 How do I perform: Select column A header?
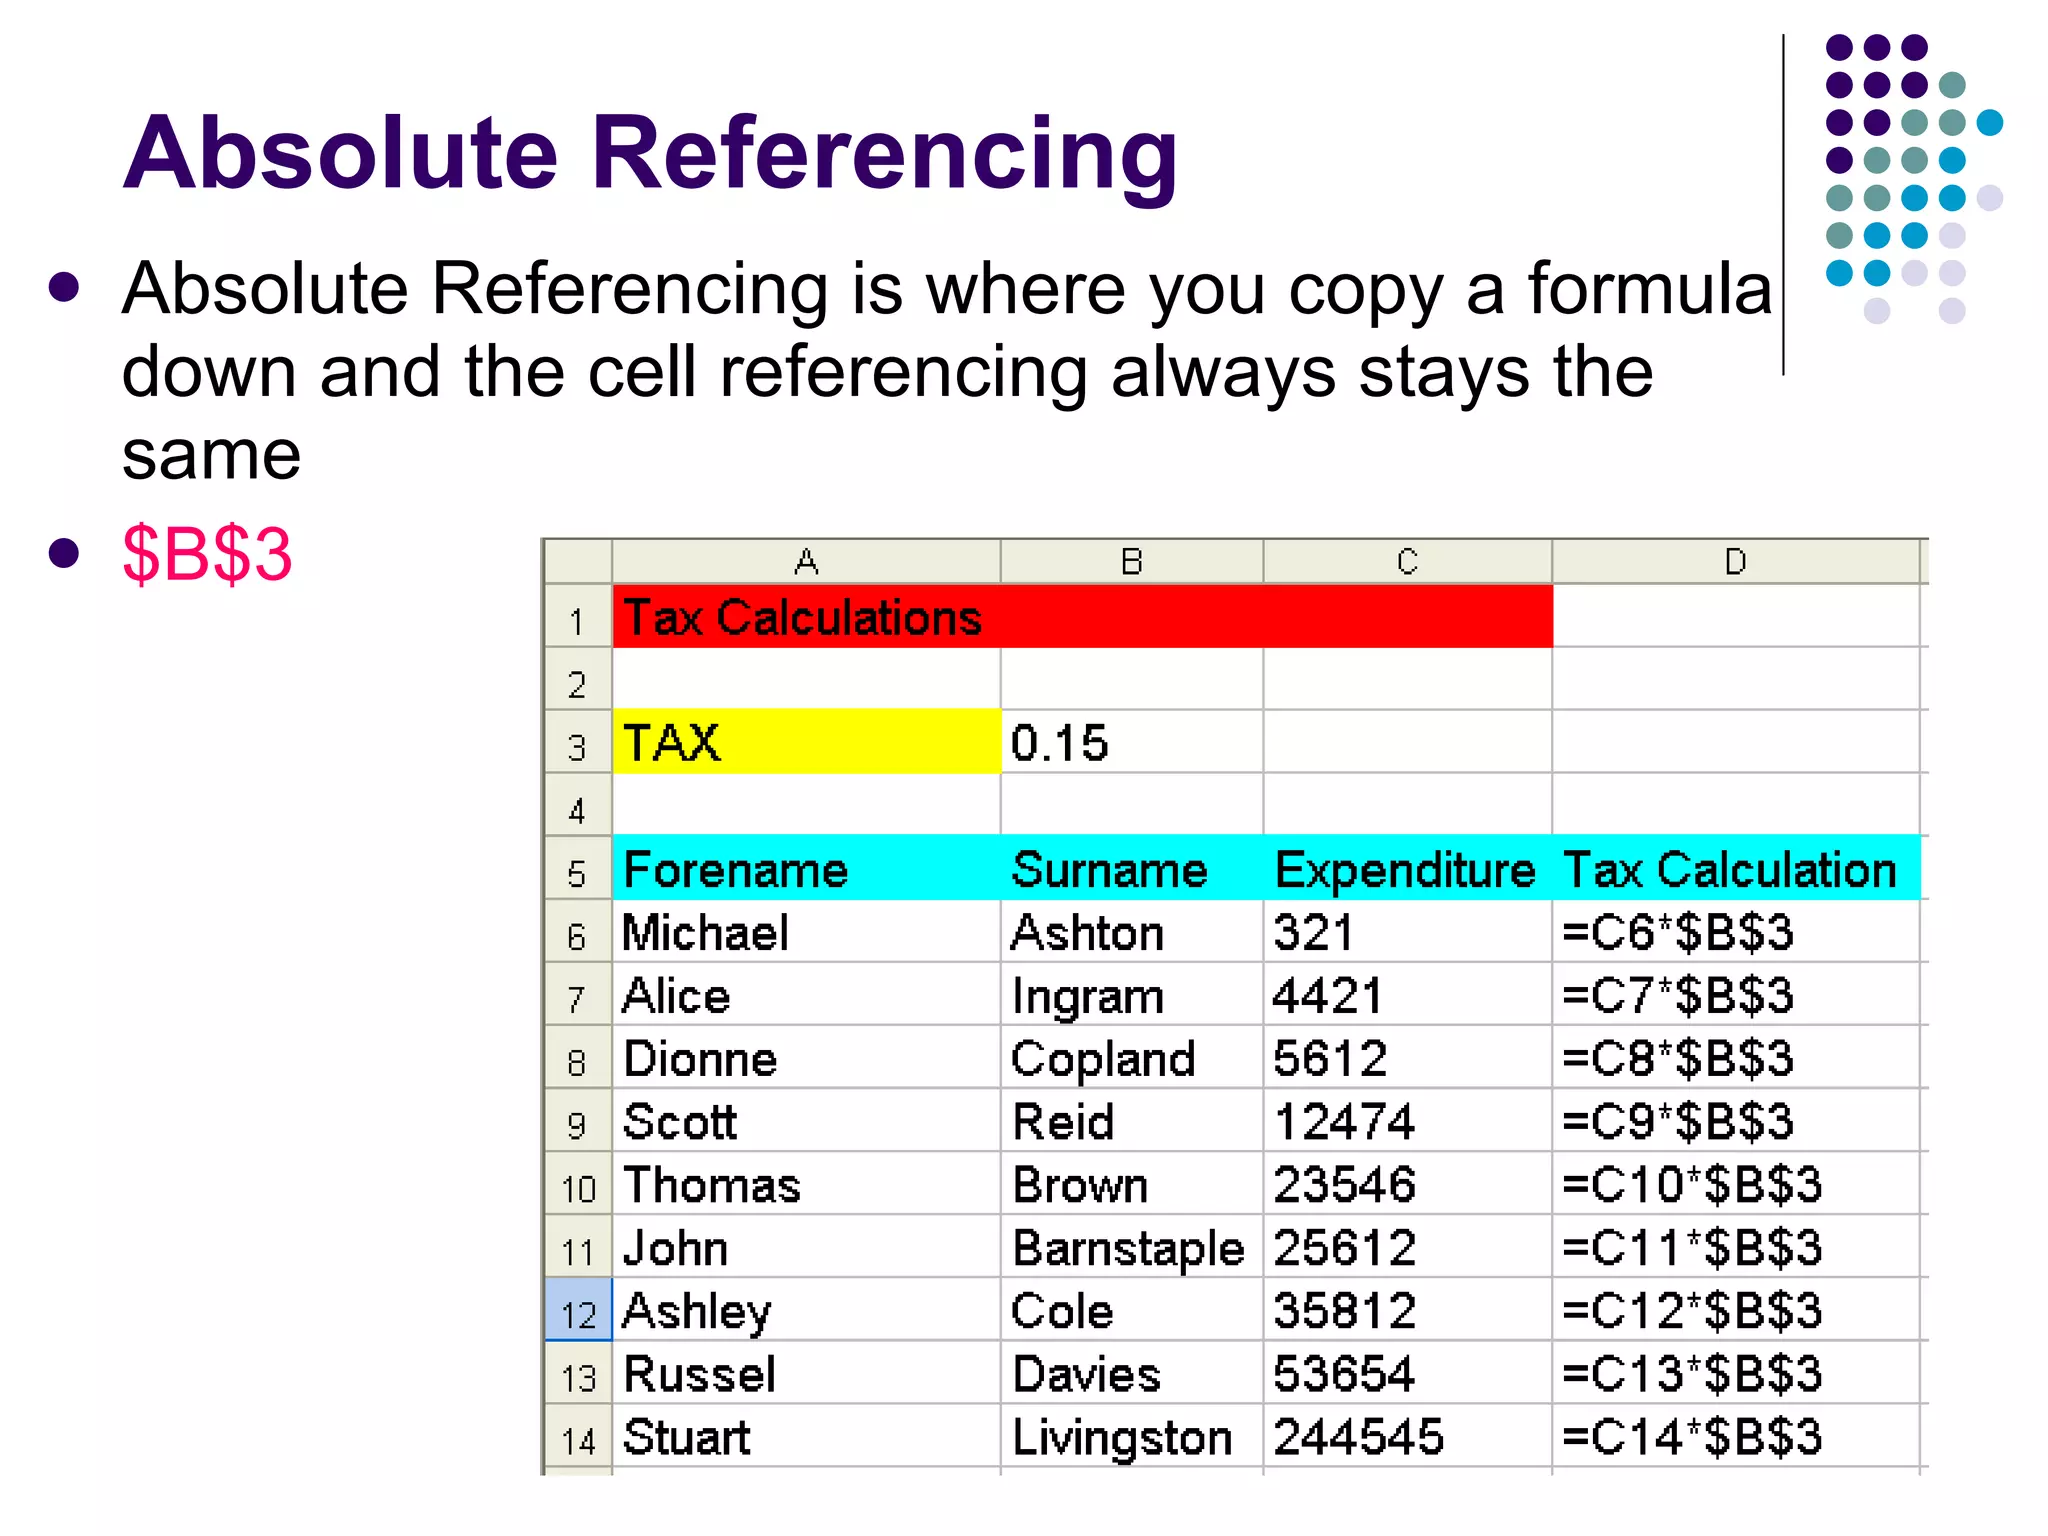806,562
